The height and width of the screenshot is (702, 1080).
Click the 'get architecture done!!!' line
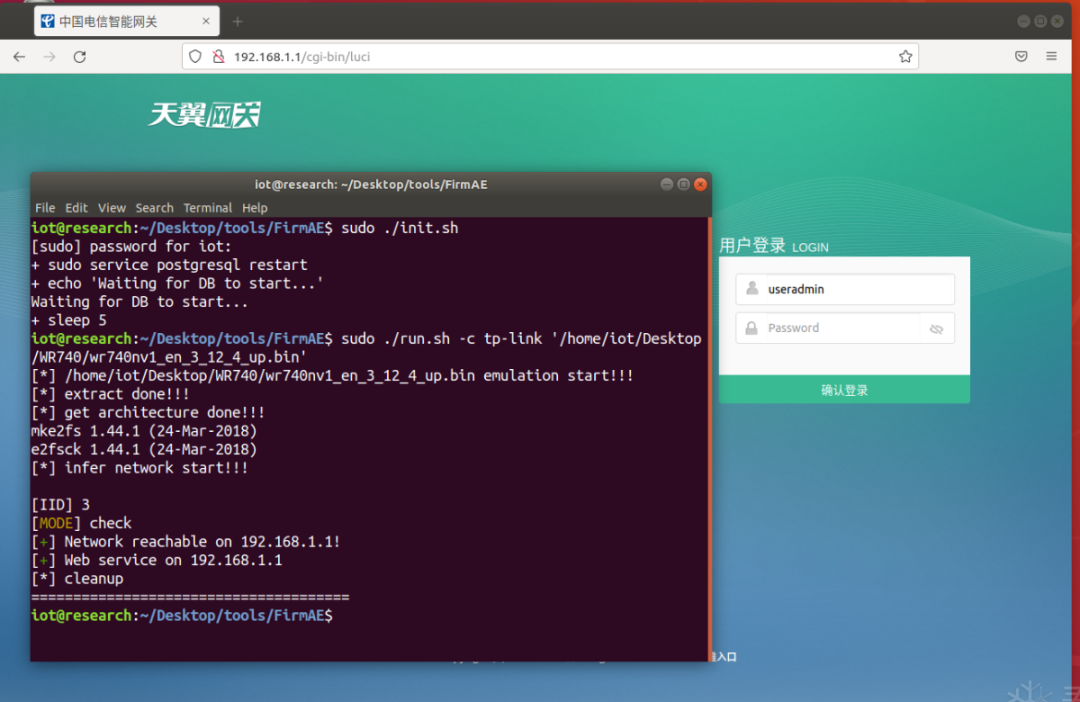coord(148,413)
